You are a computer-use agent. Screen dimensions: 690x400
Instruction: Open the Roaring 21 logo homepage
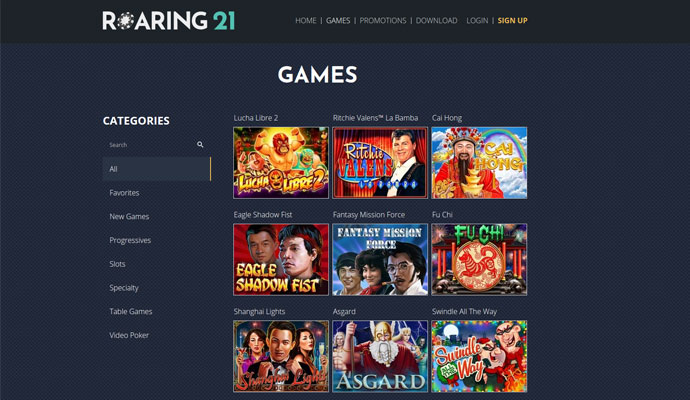pos(169,21)
